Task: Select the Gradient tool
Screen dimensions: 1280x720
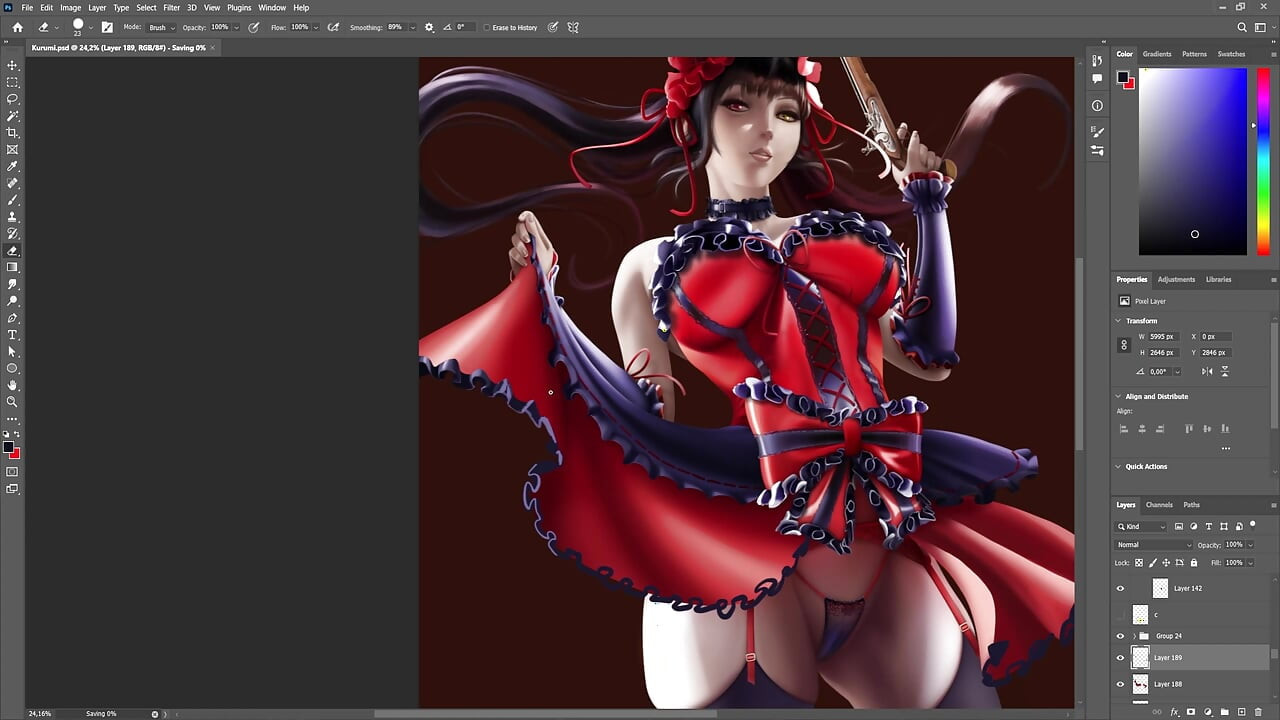Action: pos(13,267)
